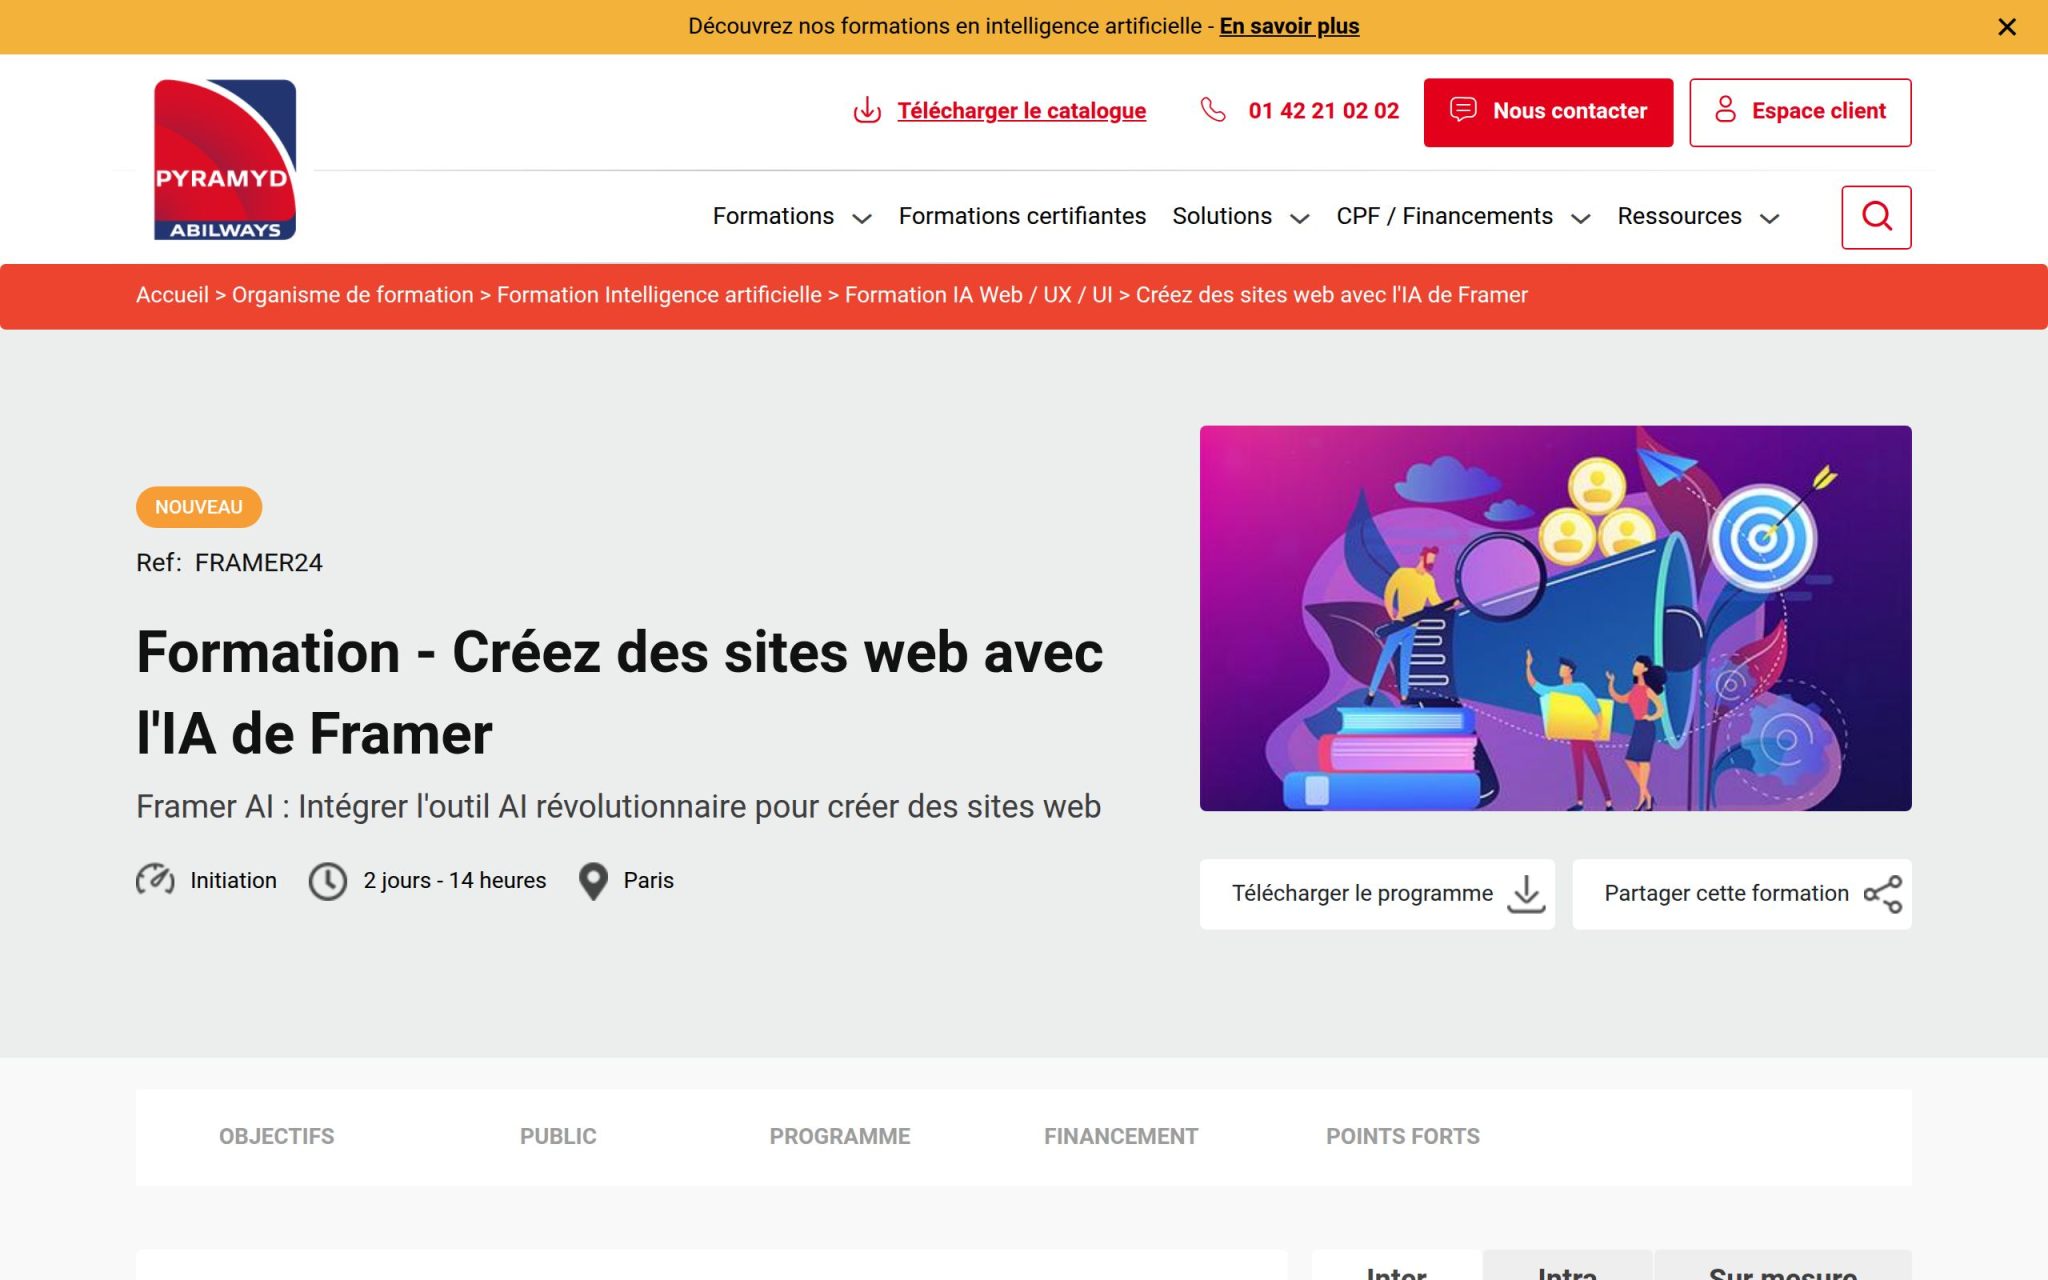Screen dimensions: 2048x1280
Task: Click 'Télécharger le programme' button
Action: pos(1377,894)
